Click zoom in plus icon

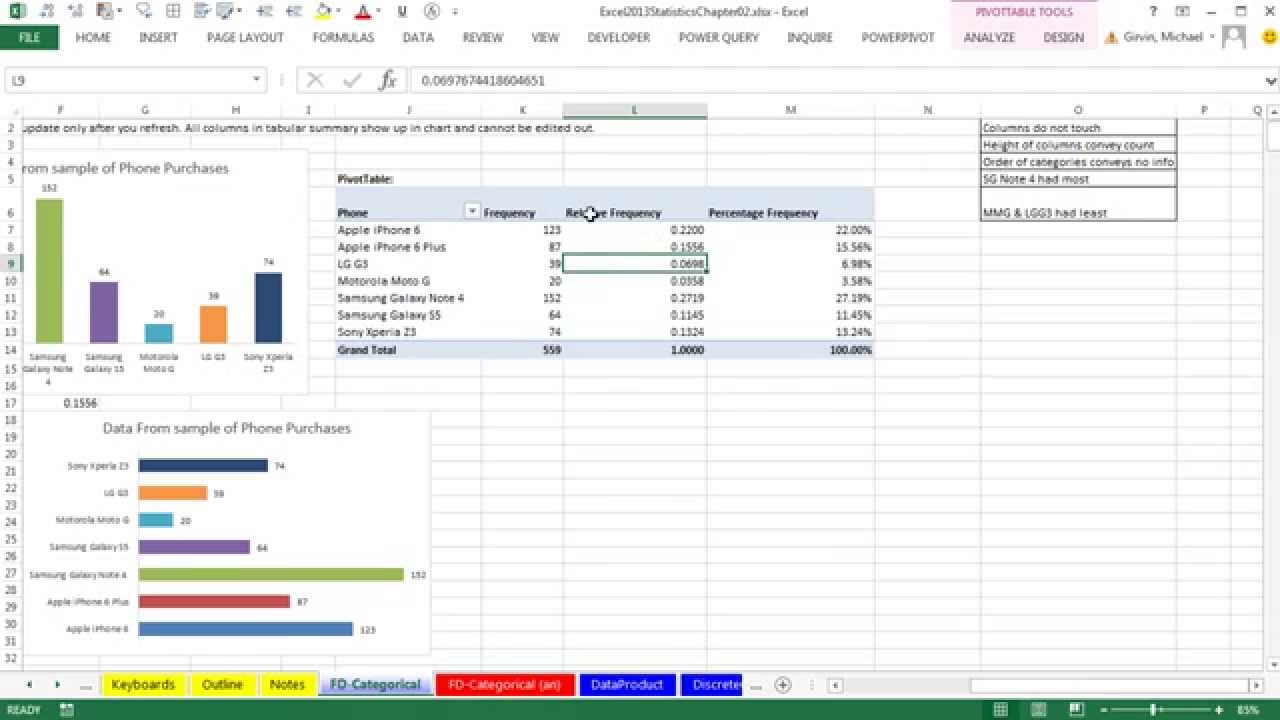click(1217, 710)
